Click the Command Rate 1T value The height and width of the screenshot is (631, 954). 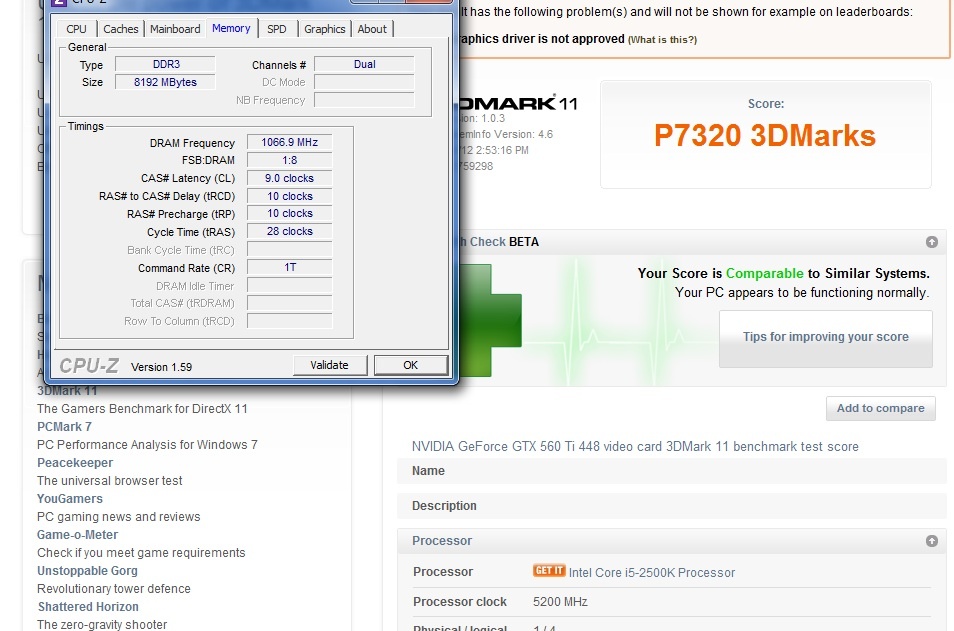pos(290,267)
